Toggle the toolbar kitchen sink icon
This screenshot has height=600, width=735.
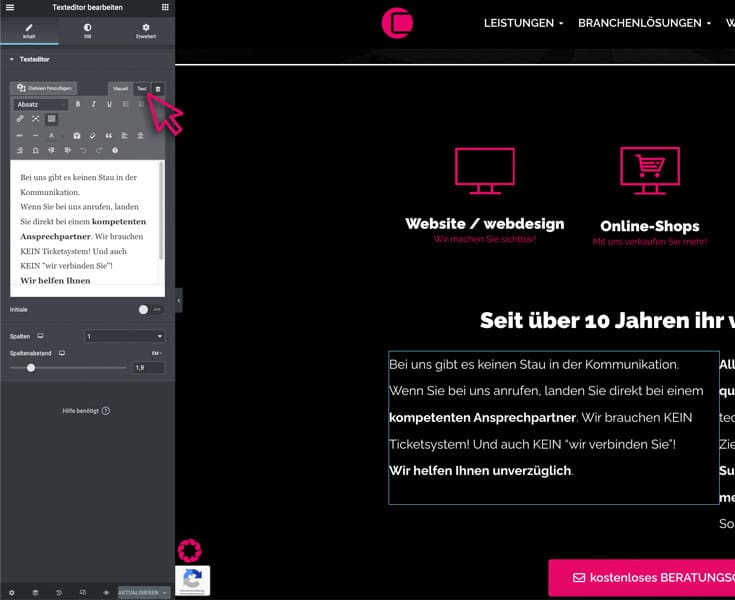[x=52, y=119]
